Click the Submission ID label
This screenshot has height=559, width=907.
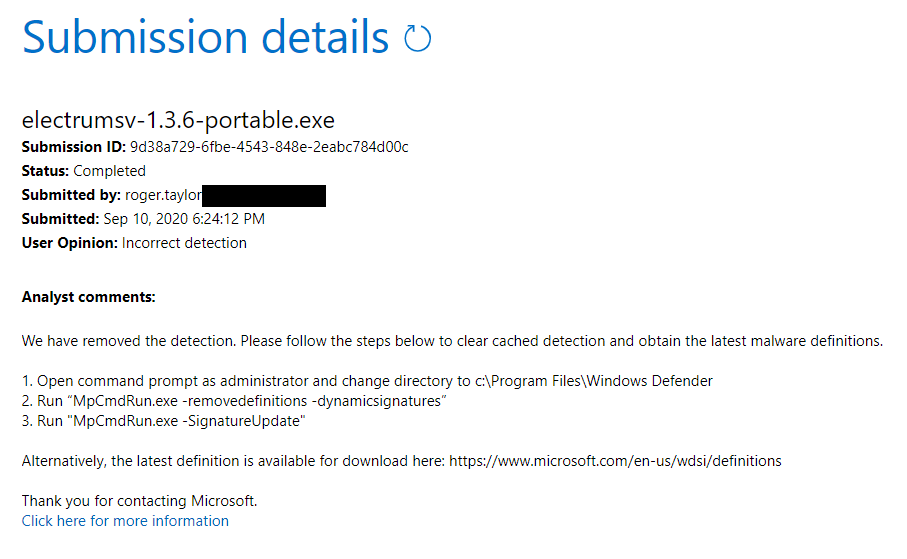[x=74, y=147]
